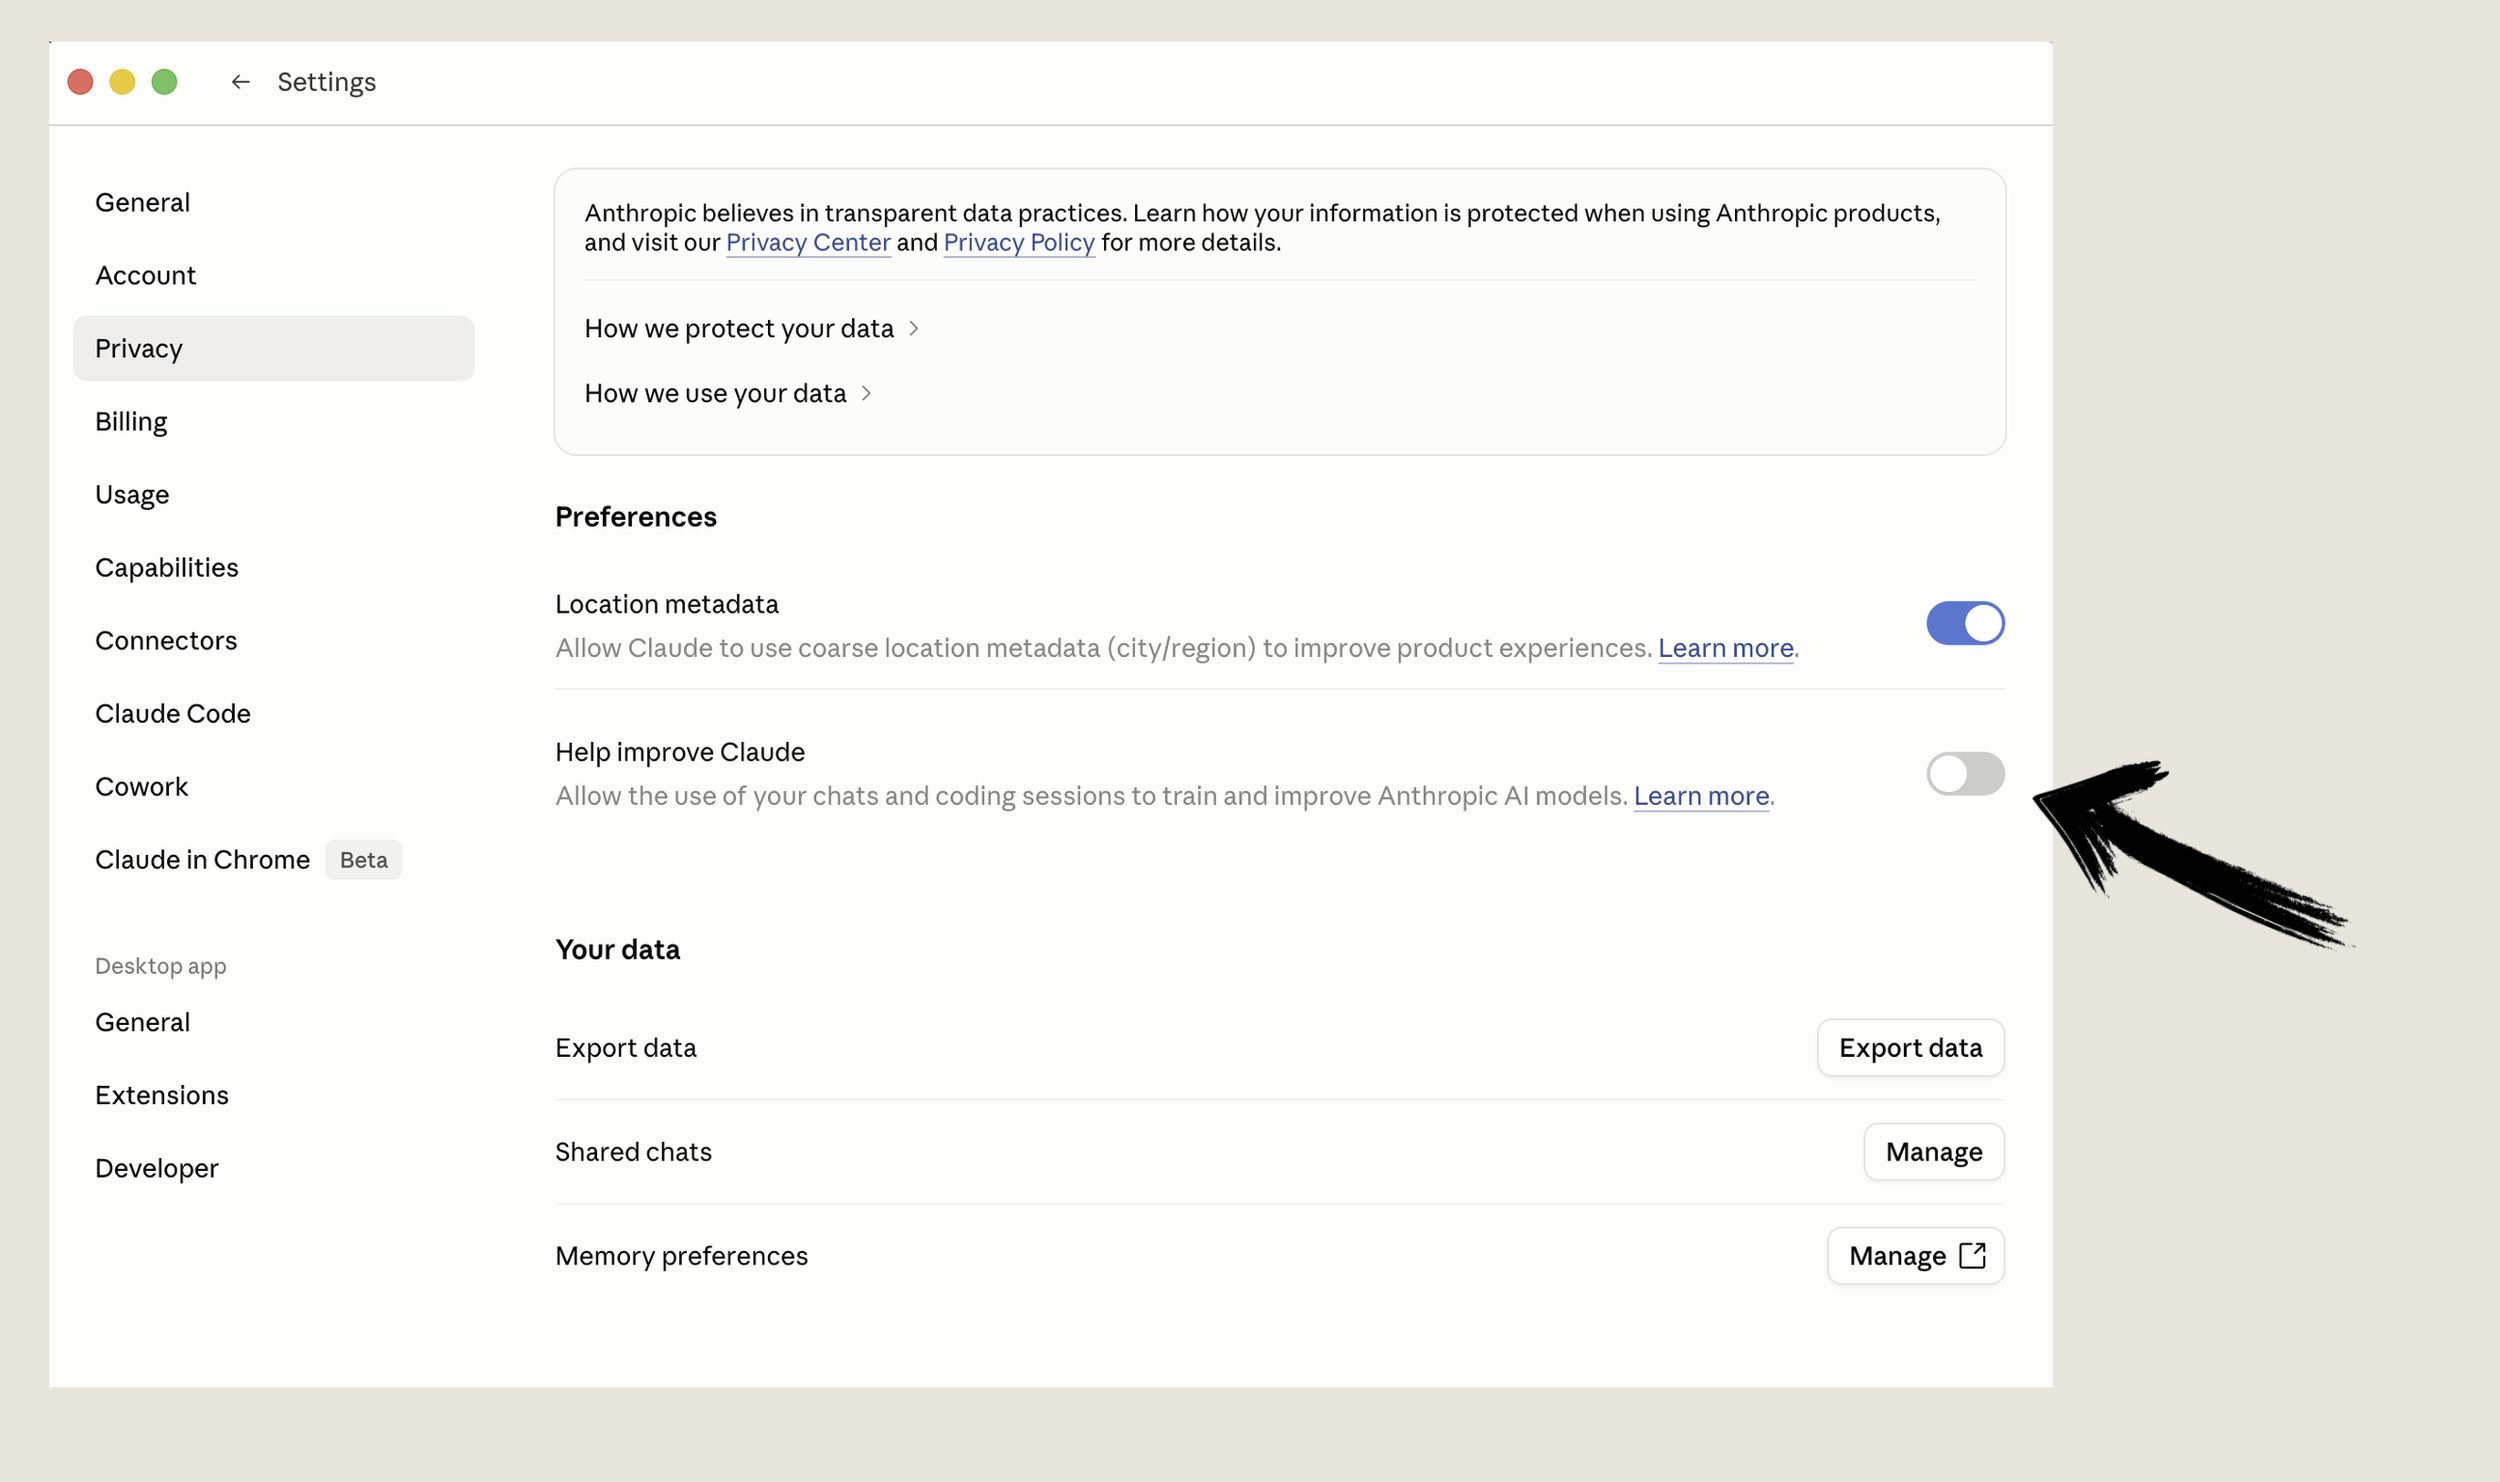Click the Location metadata label

667,604
